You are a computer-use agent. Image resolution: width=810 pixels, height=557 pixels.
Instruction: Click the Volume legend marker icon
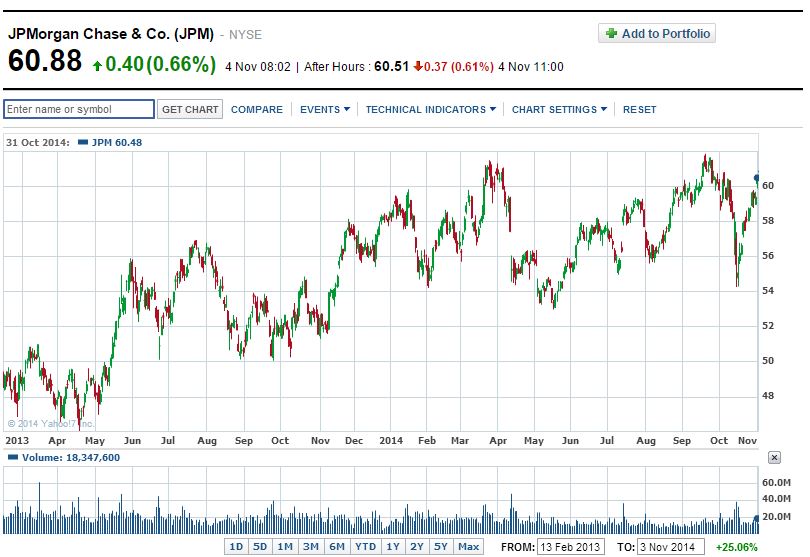pyautogui.click(x=12, y=457)
